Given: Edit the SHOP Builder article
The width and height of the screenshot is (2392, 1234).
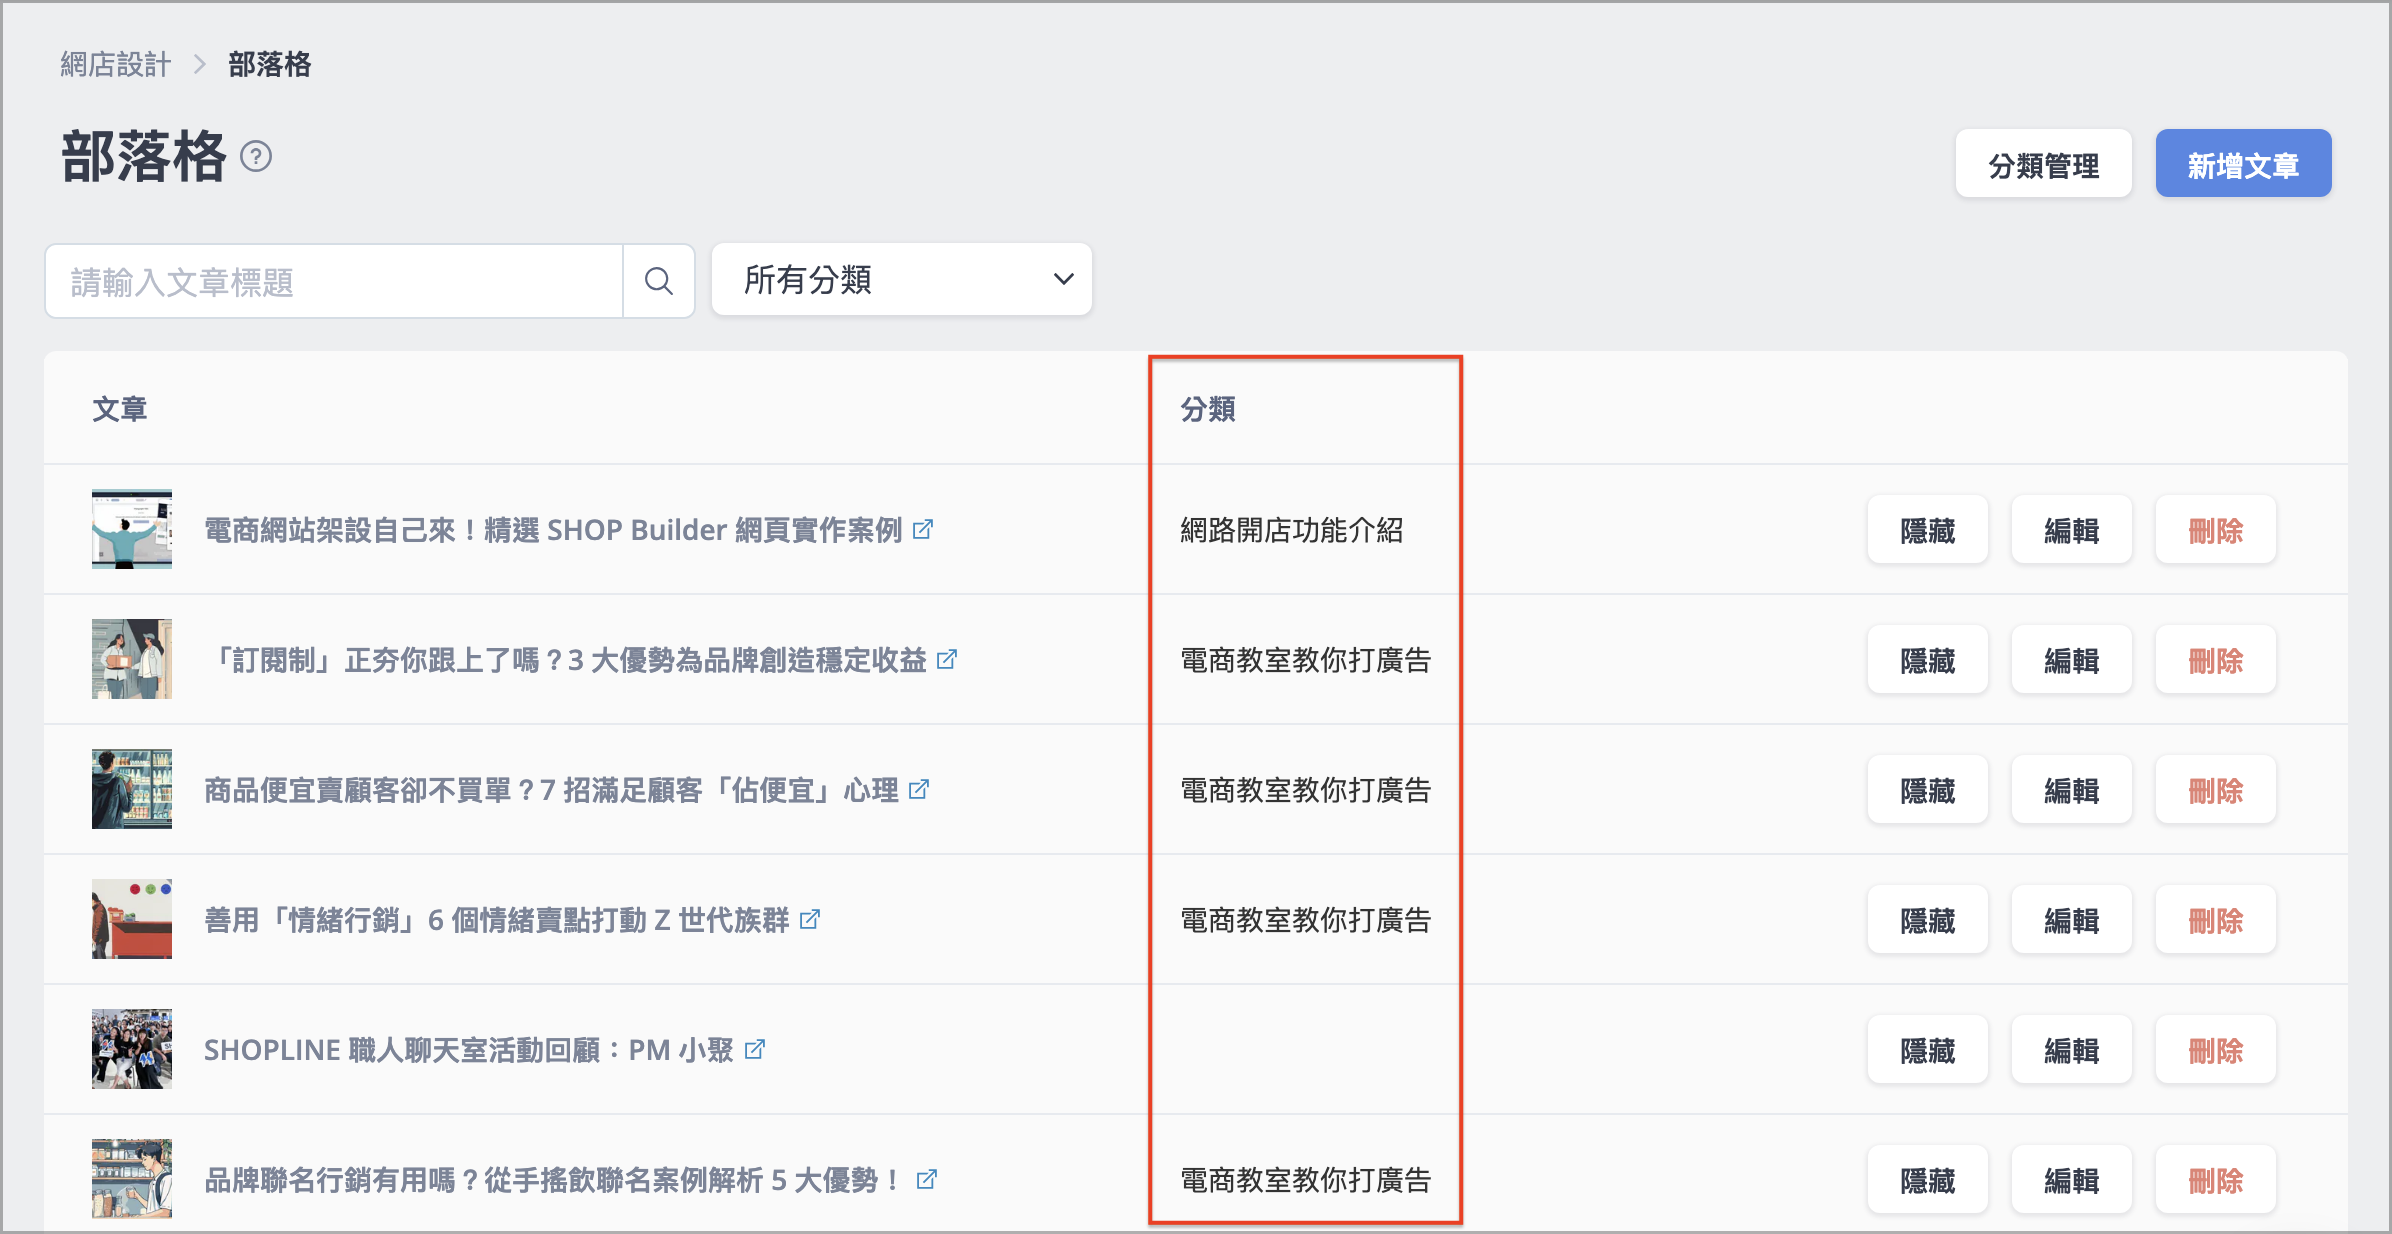Looking at the screenshot, I should click(x=2071, y=530).
